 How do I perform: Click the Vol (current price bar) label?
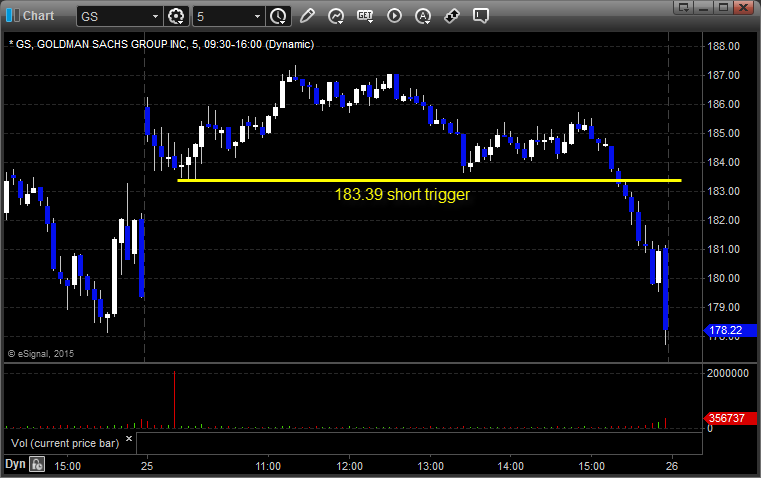click(65, 443)
